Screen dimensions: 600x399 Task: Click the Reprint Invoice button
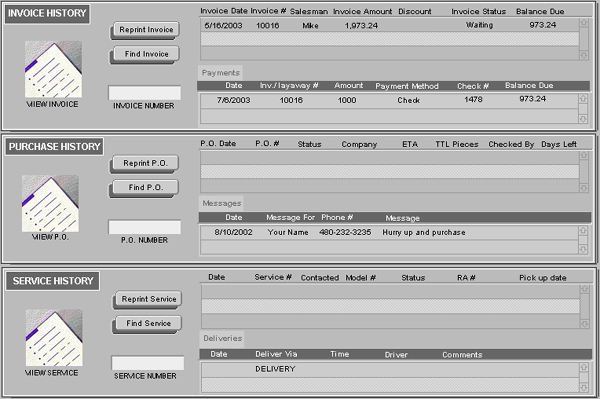coord(146,29)
